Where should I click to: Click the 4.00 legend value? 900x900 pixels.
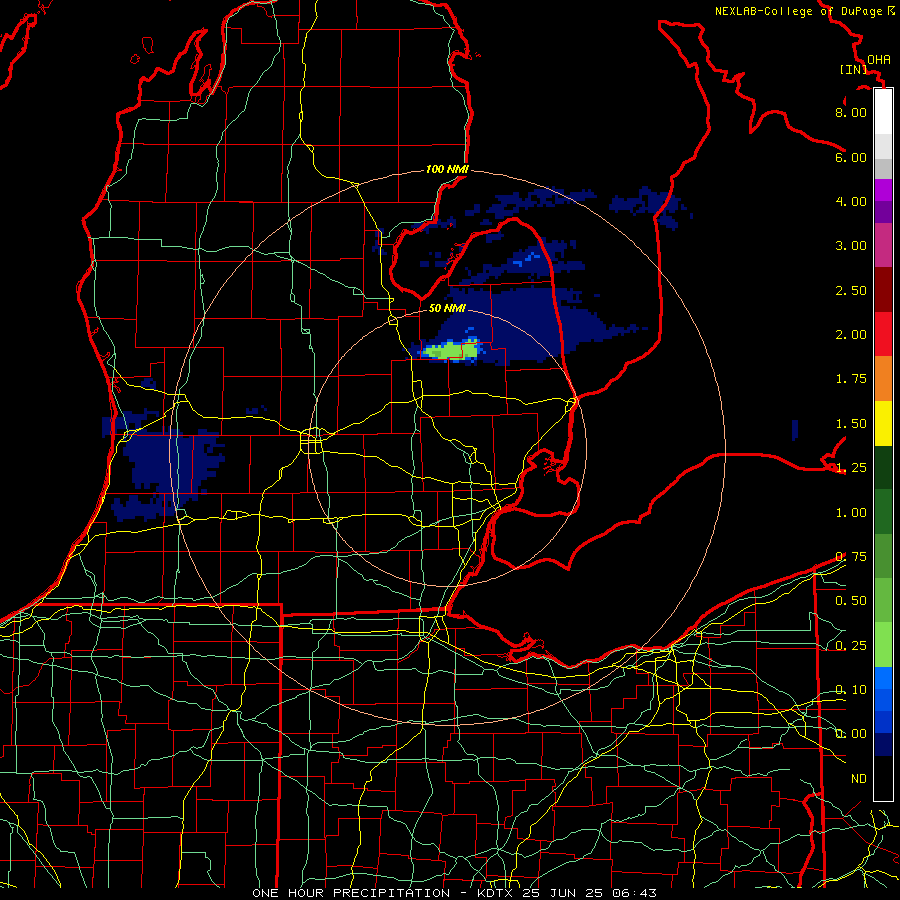tap(851, 201)
